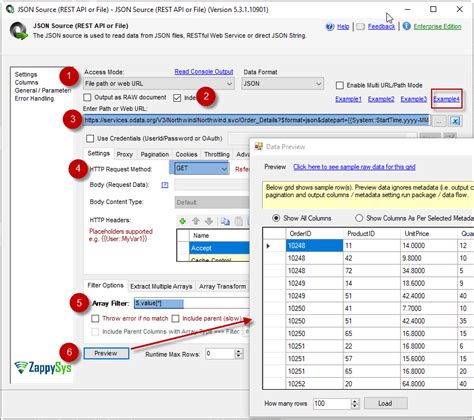Open the Body Content Type dropdown

[x=212, y=202]
